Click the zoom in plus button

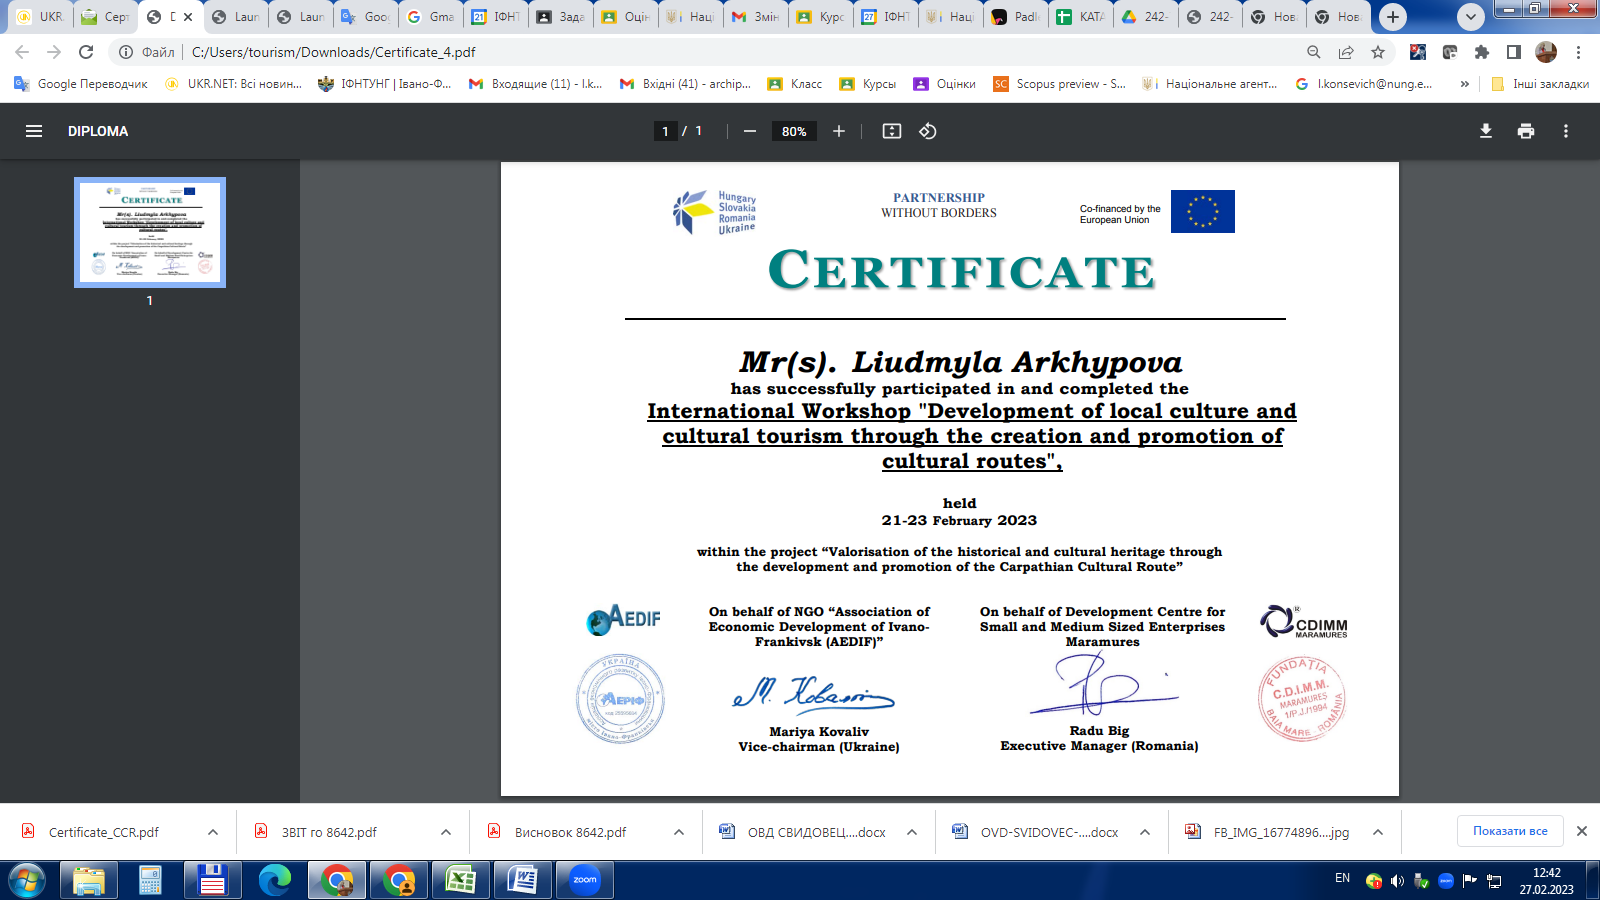click(x=839, y=131)
